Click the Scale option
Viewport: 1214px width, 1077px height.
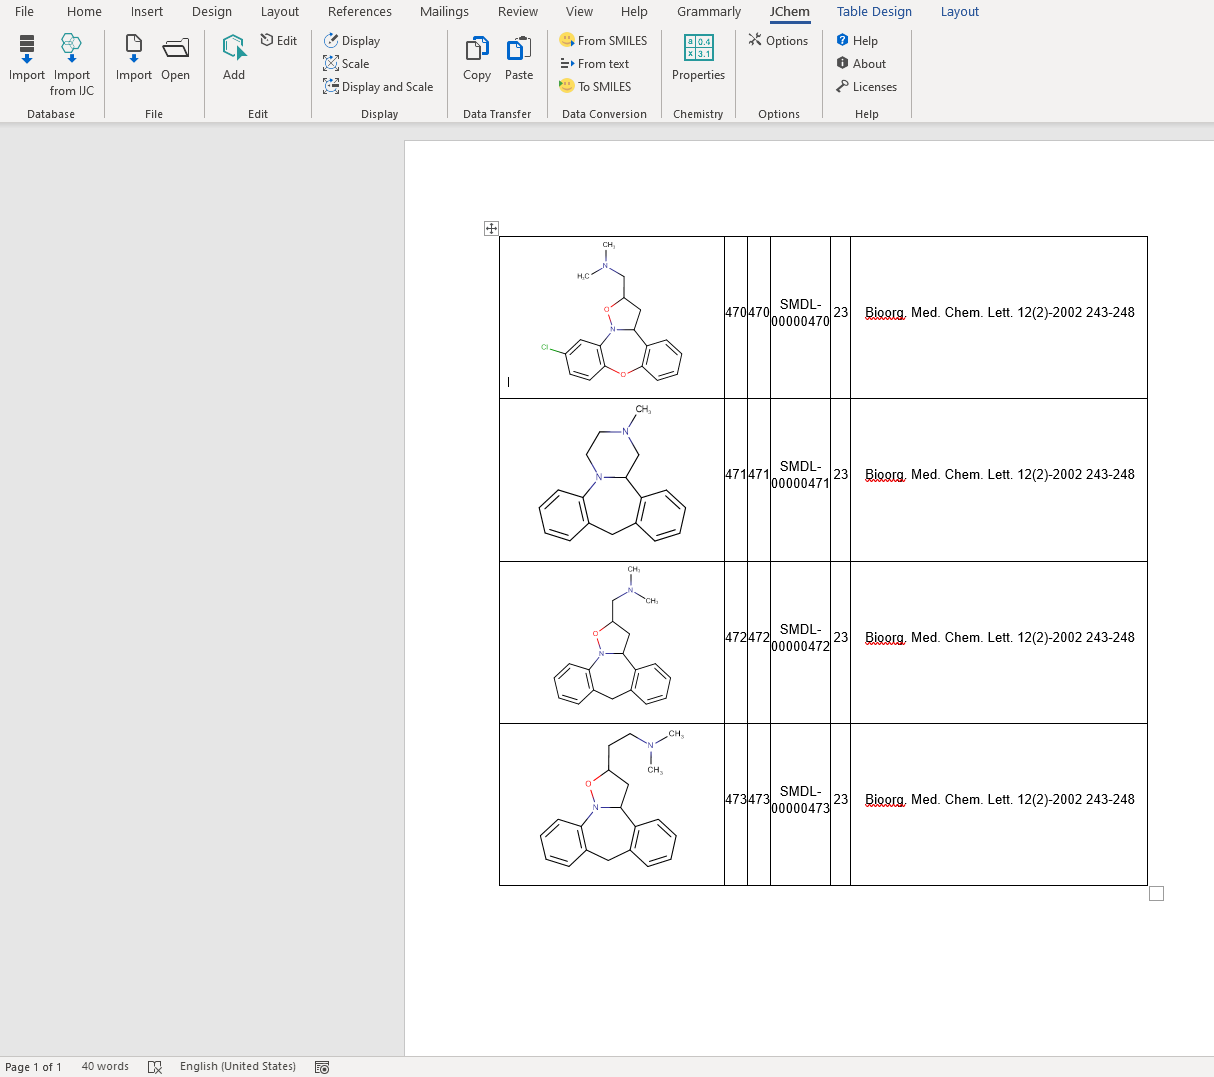[x=345, y=63]
